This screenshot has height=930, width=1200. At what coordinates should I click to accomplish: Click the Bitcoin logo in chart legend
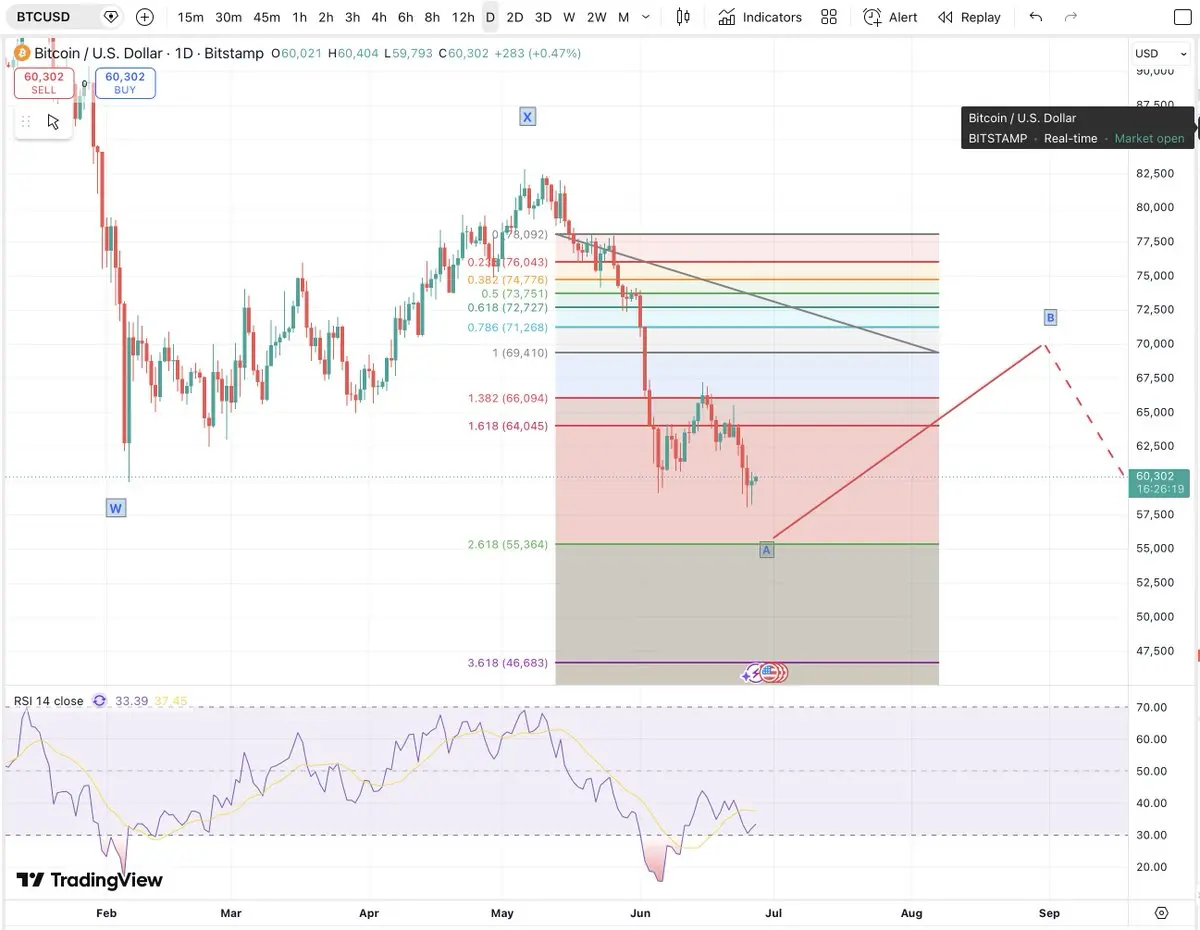(22, 53)
